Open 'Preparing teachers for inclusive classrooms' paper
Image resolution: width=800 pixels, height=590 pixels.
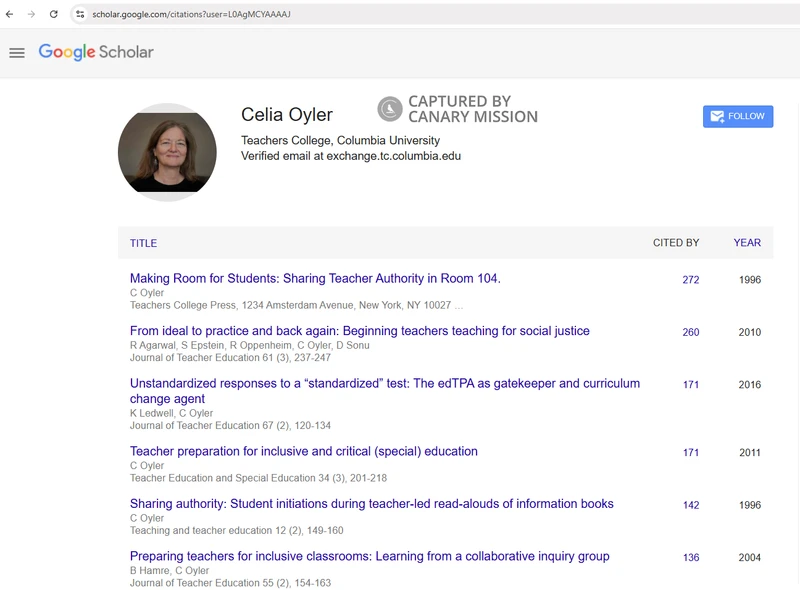pos(369,557)
